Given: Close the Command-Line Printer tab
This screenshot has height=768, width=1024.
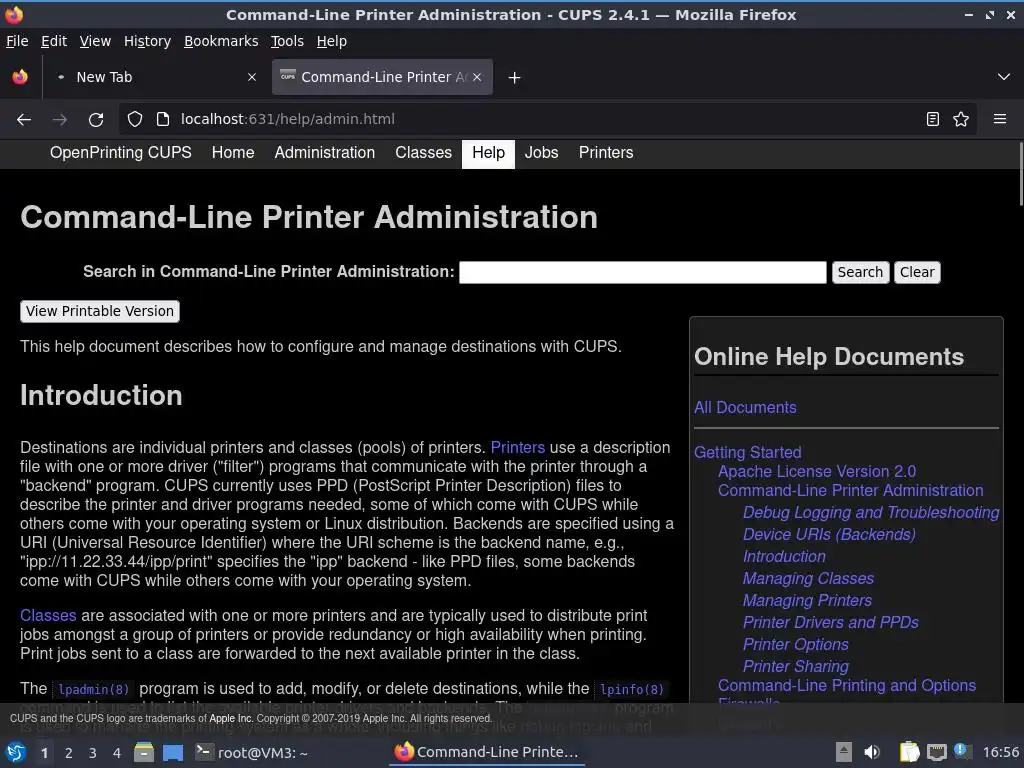Looking at the screenshot, I should click(477, 77).
